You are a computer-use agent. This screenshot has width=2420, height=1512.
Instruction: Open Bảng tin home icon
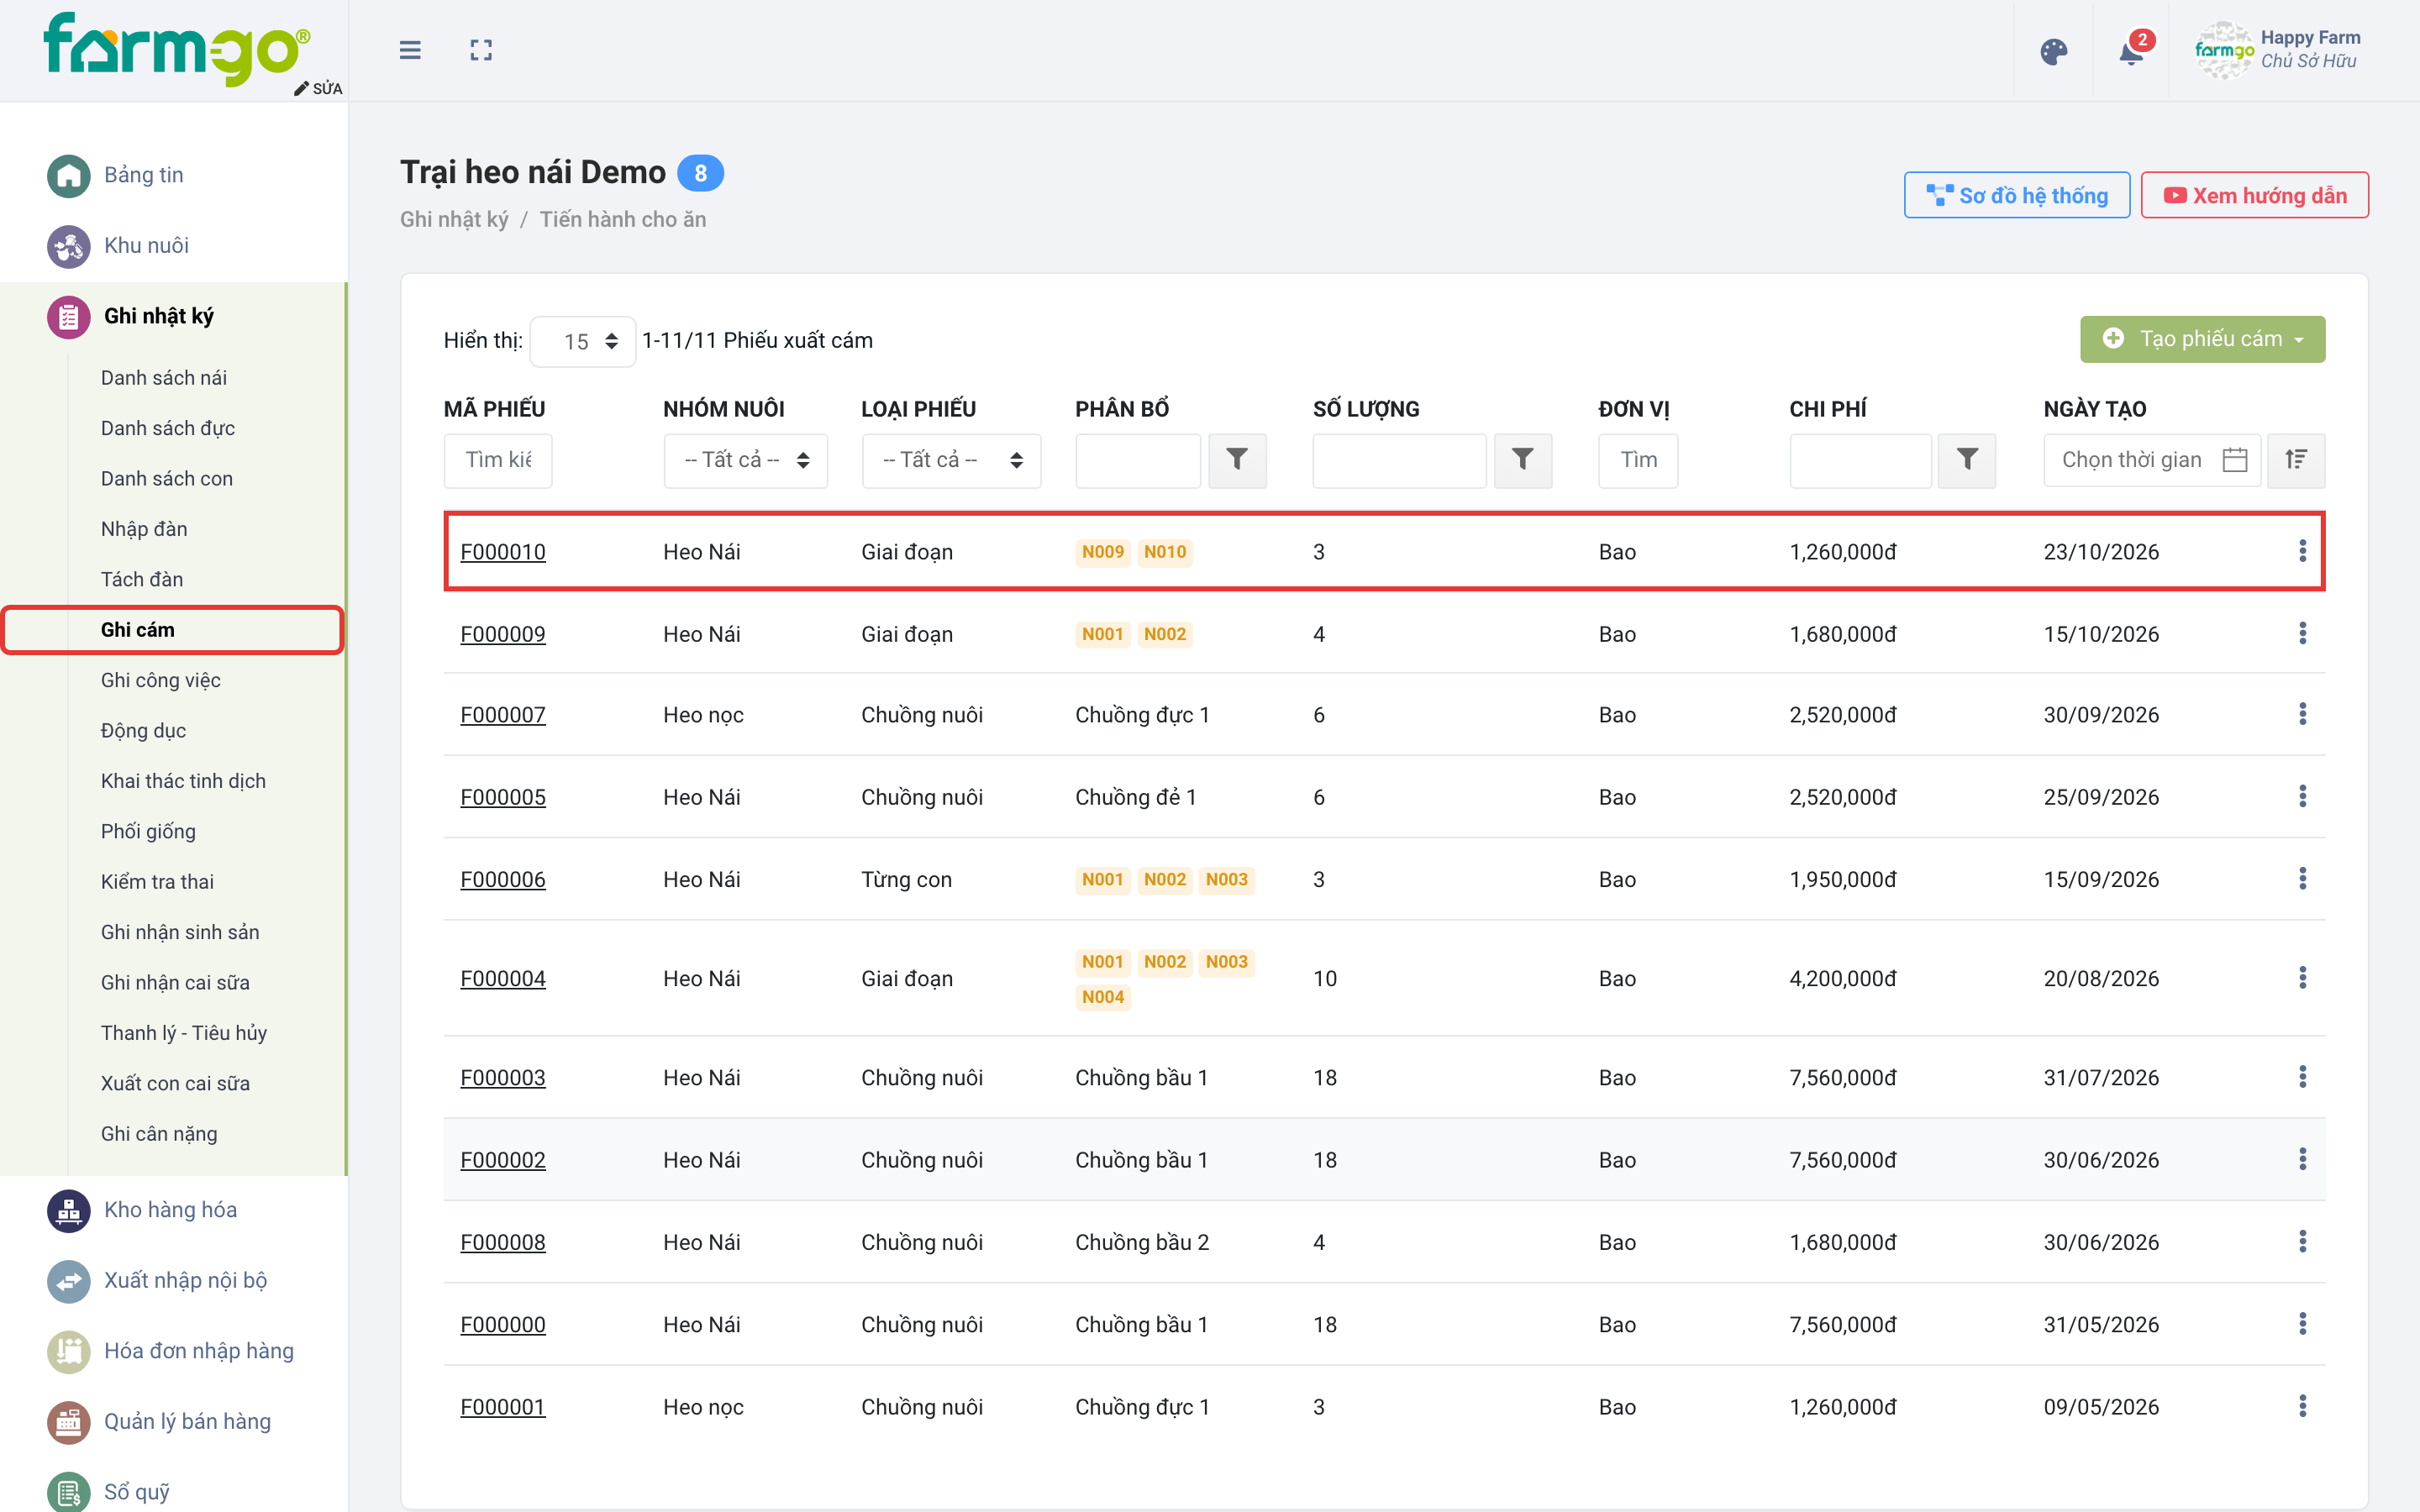click(68, 176)
